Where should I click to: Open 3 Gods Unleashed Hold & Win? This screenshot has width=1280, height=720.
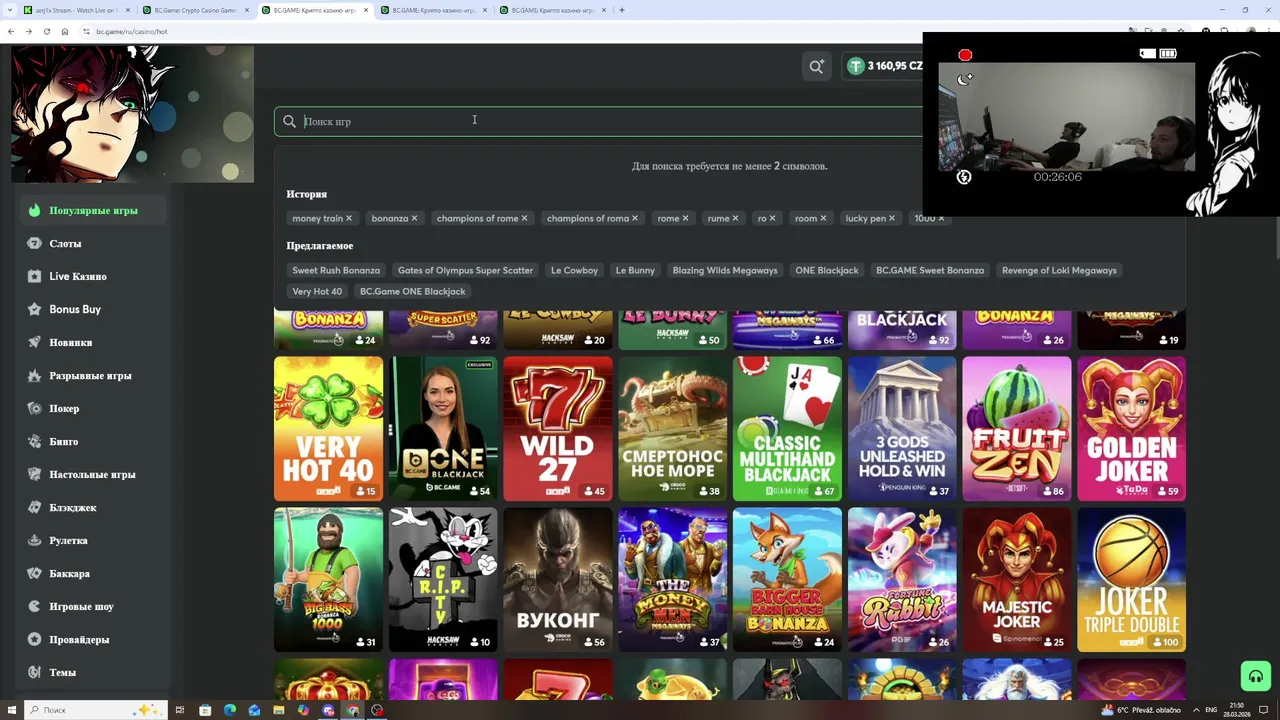point(902,428)
